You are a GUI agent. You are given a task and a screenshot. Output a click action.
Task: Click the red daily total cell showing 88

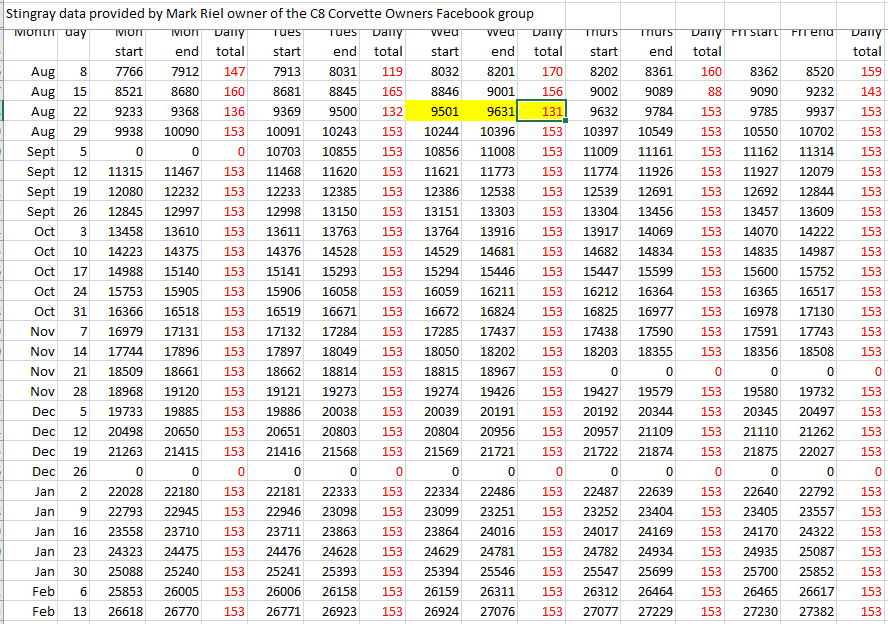click(712, 92)
